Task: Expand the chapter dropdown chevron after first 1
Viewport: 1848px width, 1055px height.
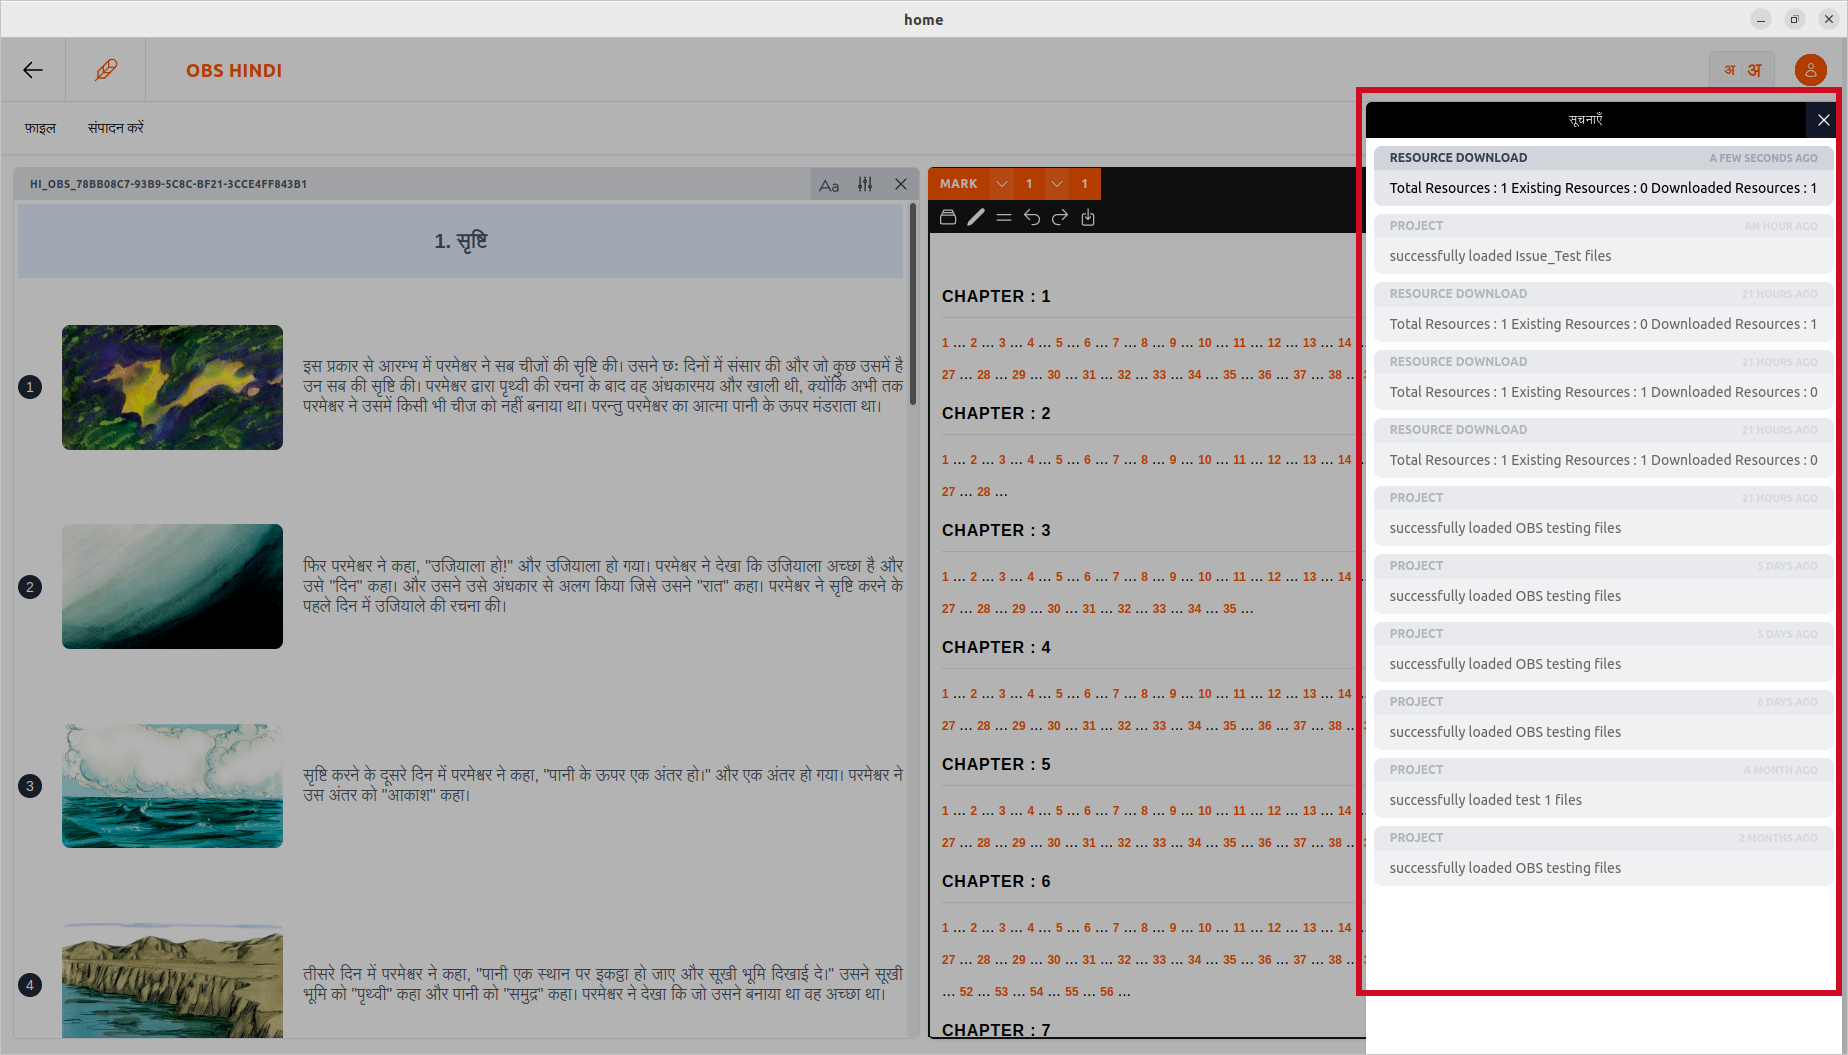Action: [x=1057, y=184]
